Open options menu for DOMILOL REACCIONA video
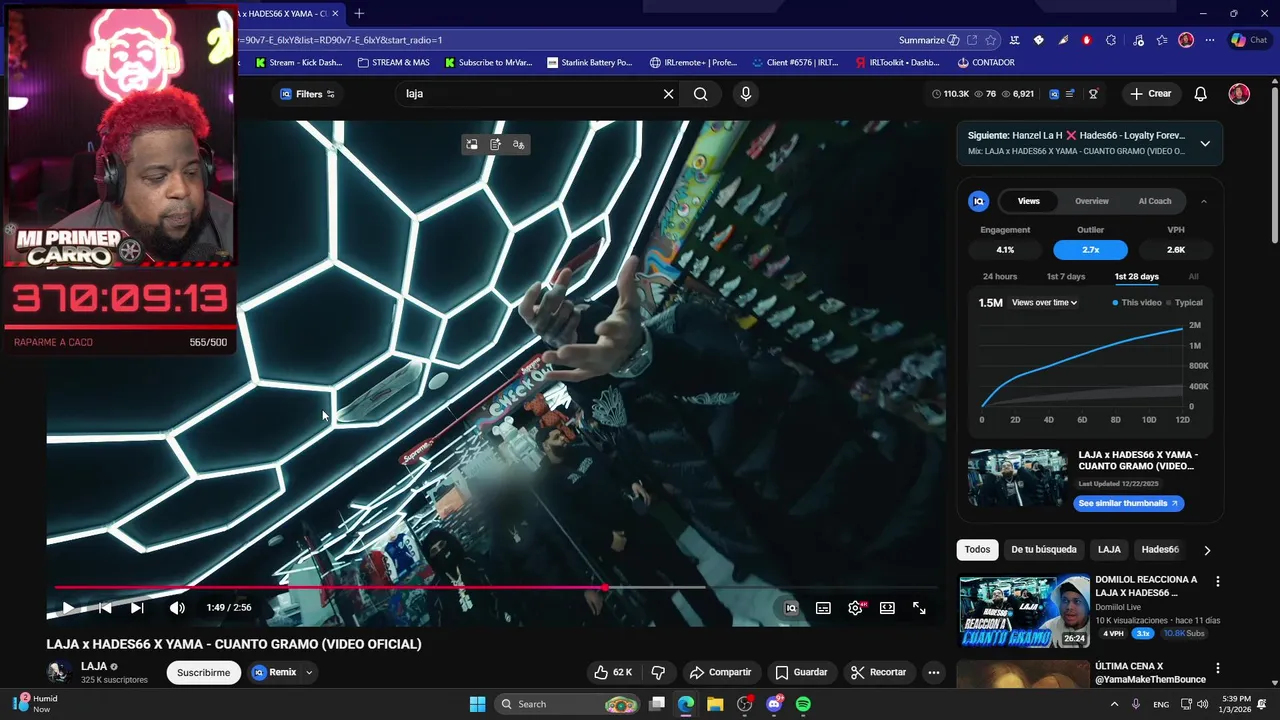The image size is (1280, 720). click(1217, 581)
